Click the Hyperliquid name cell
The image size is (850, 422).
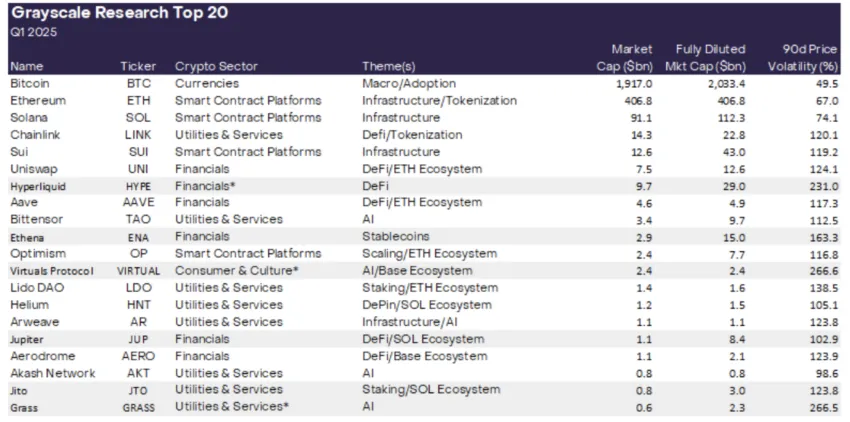pos(38,186)
